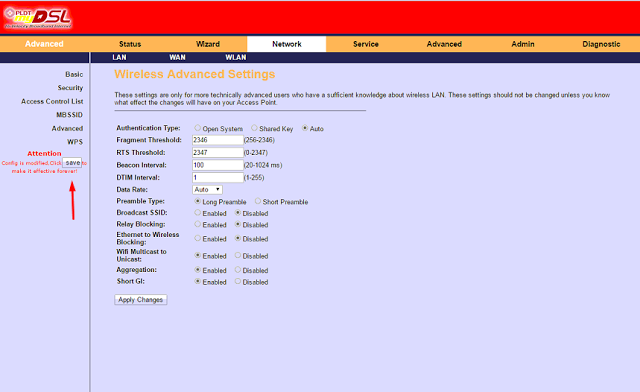Disable Broadcast SSID

(x=238, y=213)
